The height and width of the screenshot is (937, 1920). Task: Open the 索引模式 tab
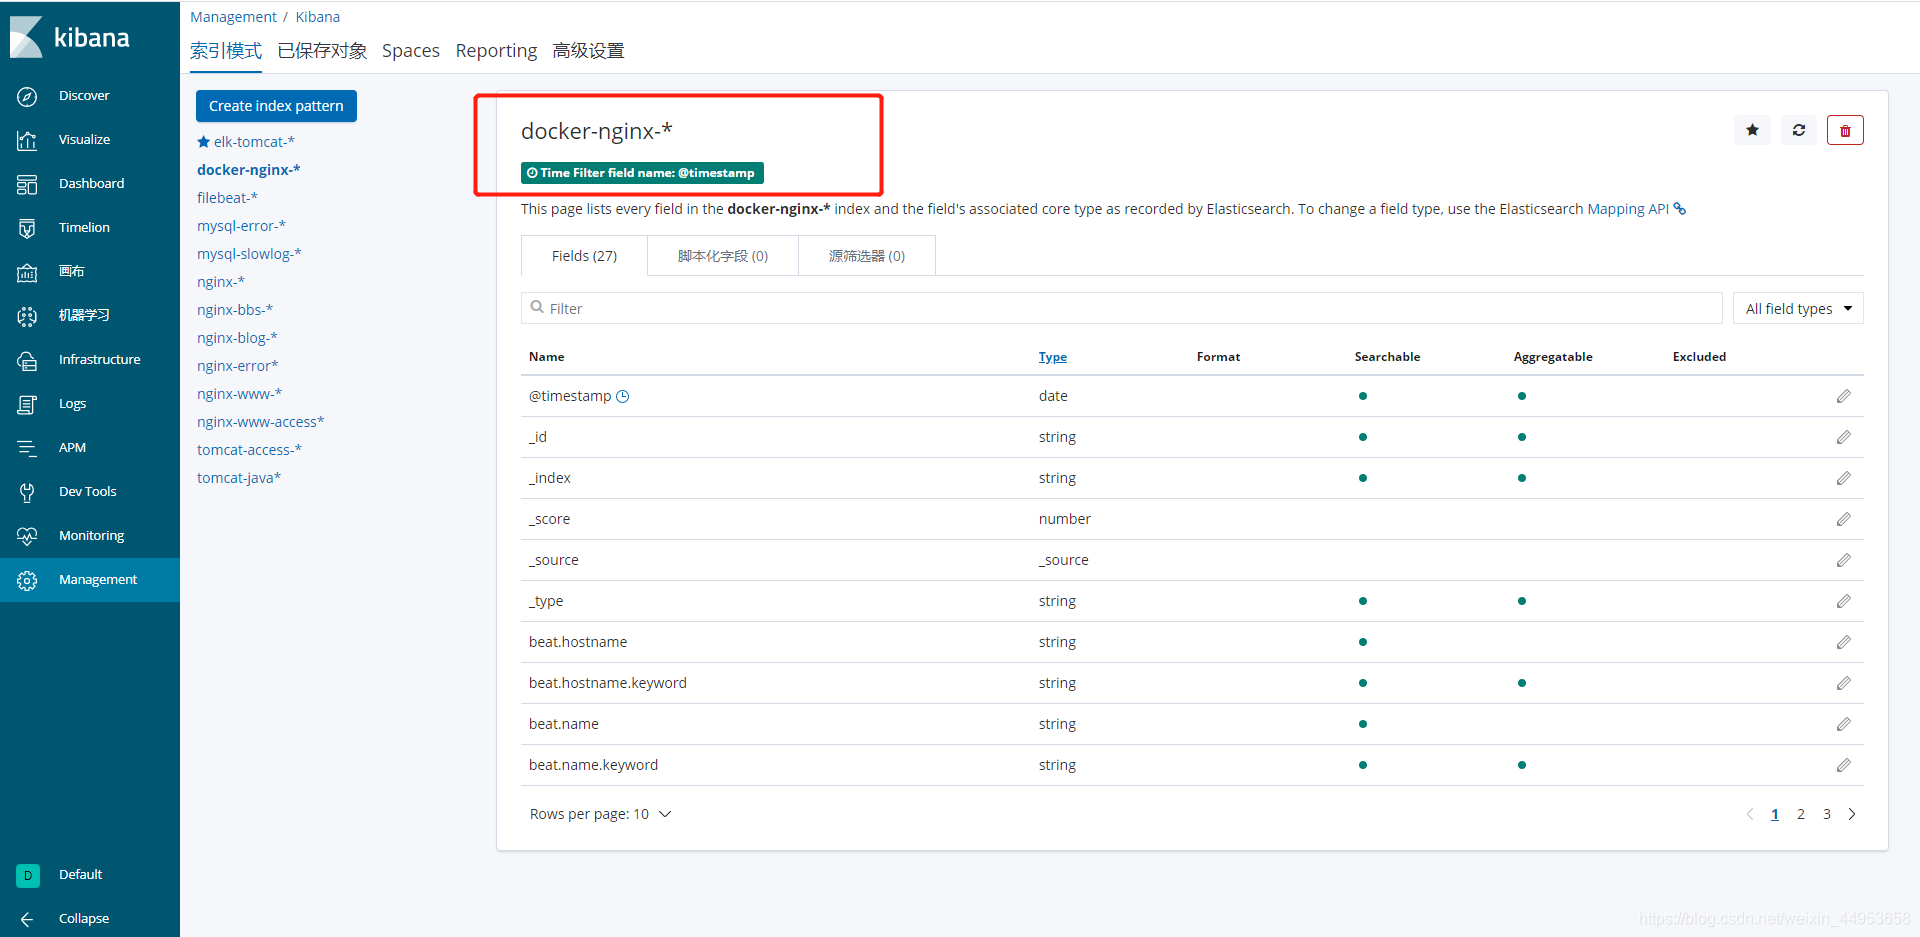point(226,51)
